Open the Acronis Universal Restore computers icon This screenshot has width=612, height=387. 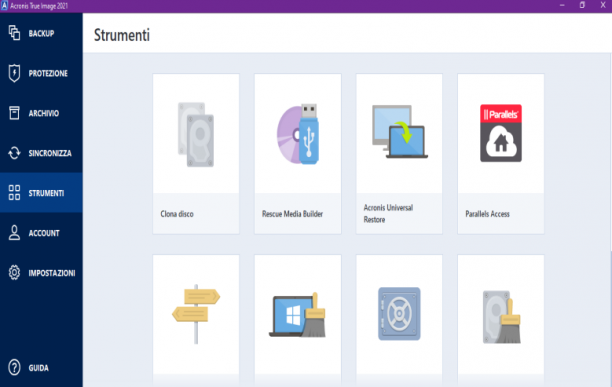[399, 132]
